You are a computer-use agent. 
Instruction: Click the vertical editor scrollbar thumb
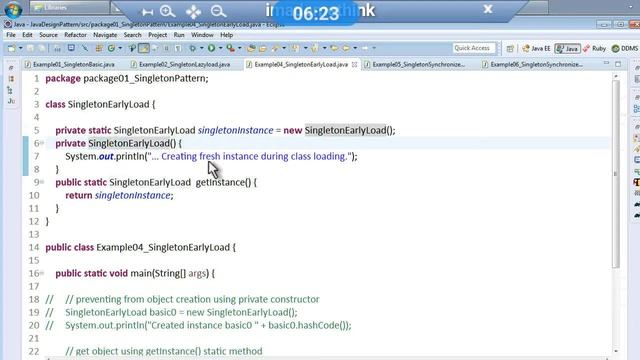click(616, 173)
